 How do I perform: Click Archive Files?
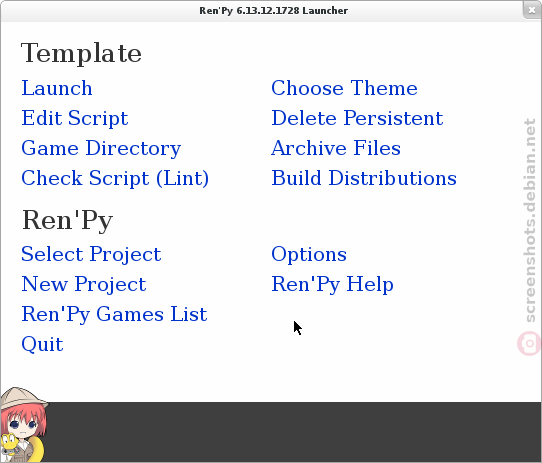(336, 148)
